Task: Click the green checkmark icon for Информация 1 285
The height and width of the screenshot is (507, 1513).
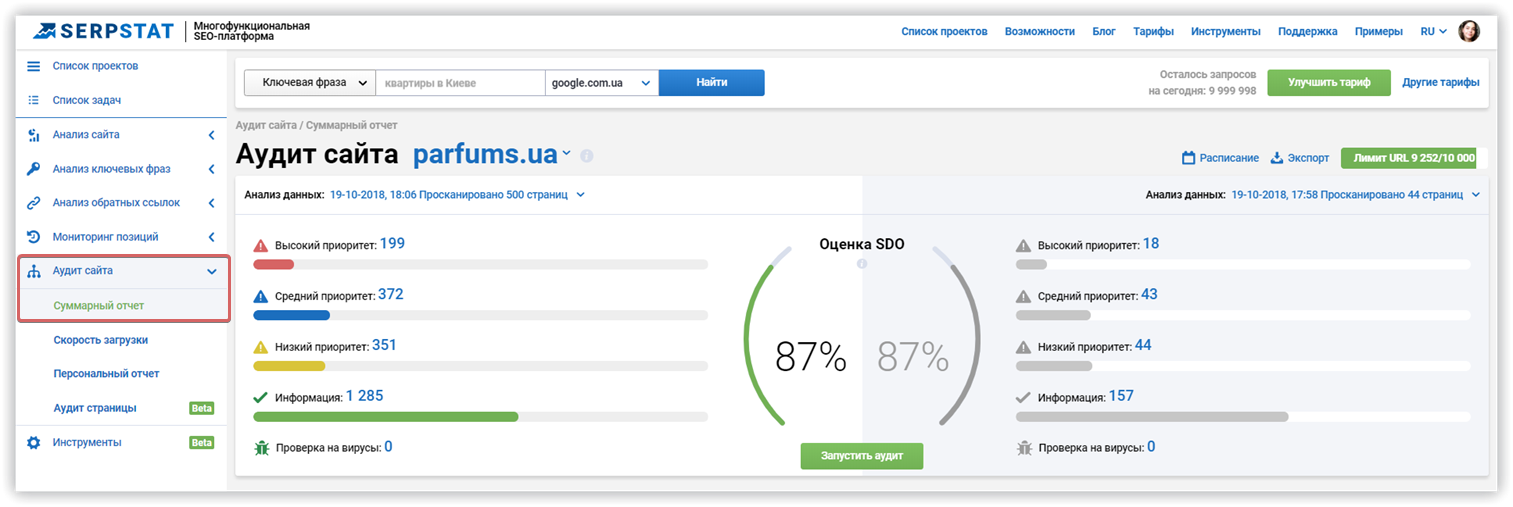Action: pyautogui.click(x=261, y=397)
